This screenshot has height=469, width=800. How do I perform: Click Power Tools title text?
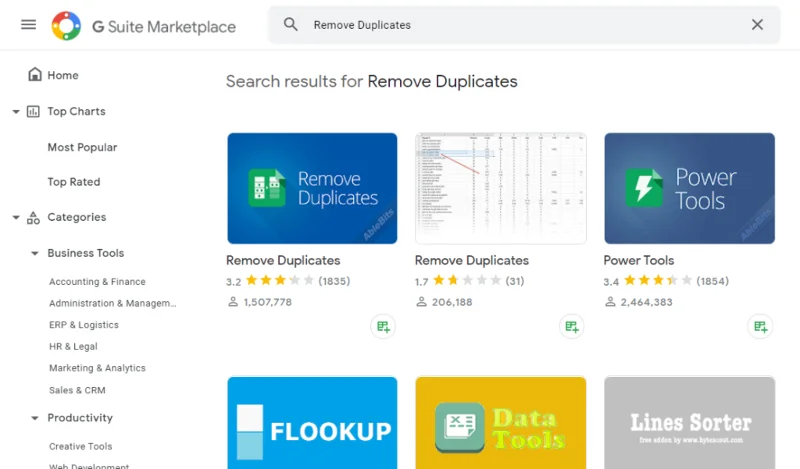click(639, 261)
